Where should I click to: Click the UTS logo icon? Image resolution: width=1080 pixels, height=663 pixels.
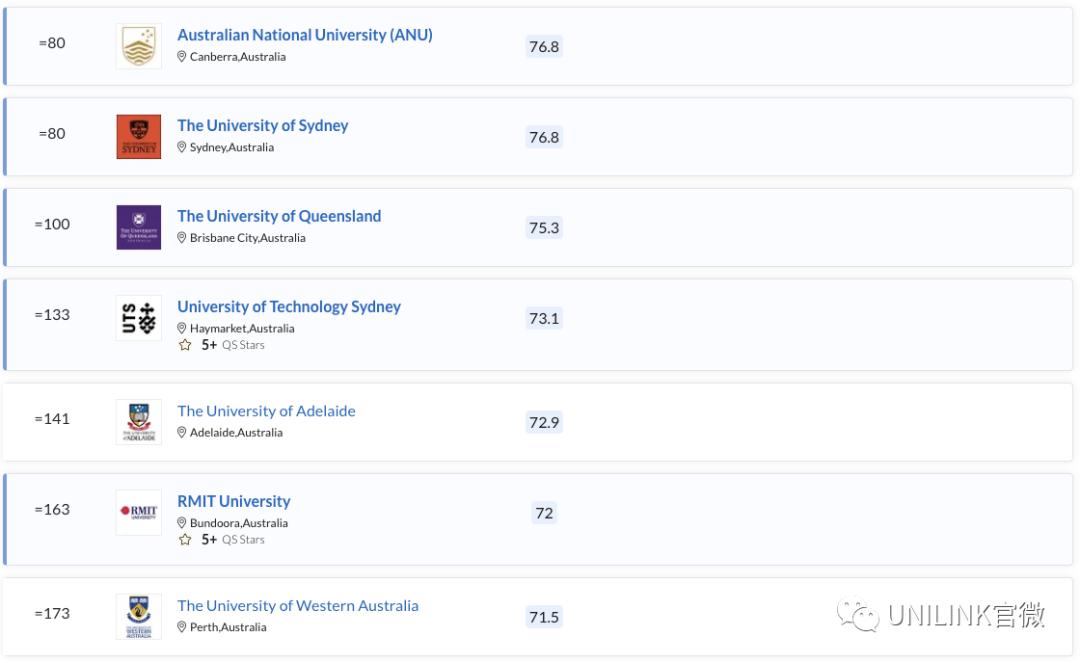pyautogui.click(x=138, y=318)
